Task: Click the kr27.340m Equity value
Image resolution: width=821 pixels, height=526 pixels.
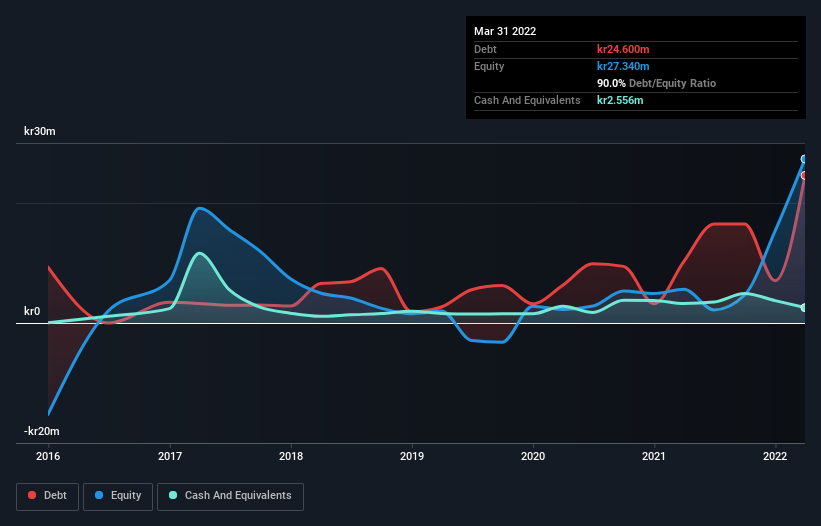Action: pyautogui.click(x=623, y=66)
